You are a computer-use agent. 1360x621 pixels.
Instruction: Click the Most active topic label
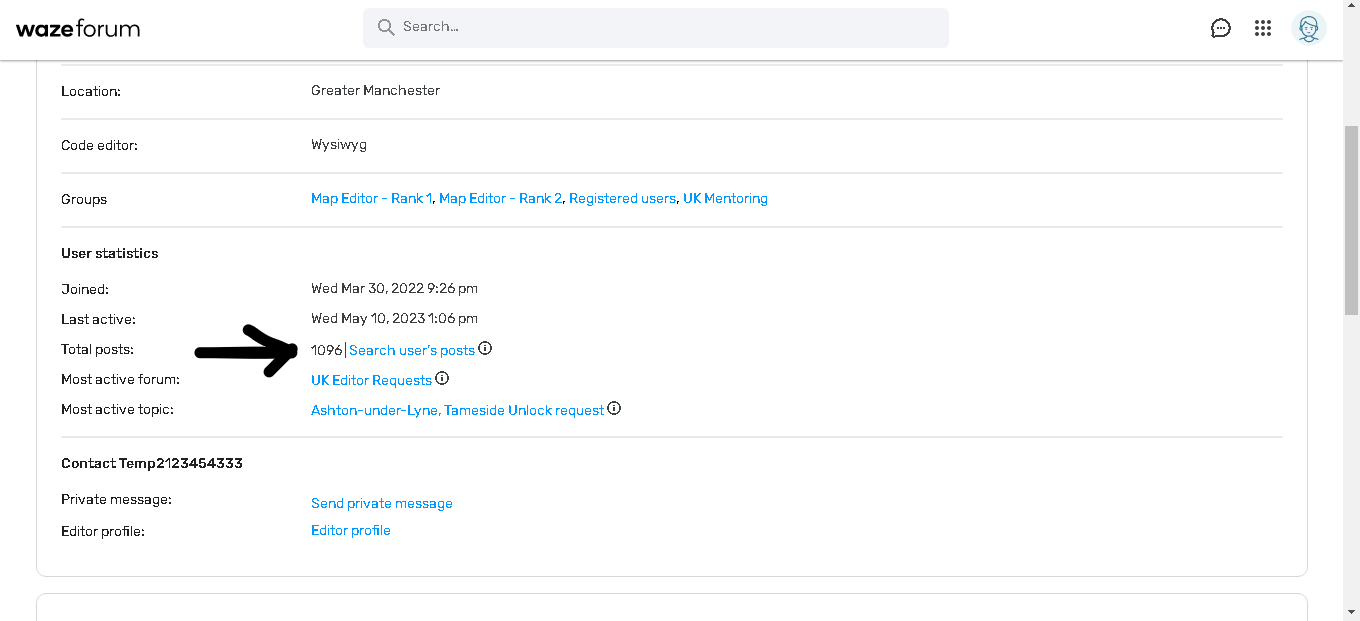coord(117,410)
